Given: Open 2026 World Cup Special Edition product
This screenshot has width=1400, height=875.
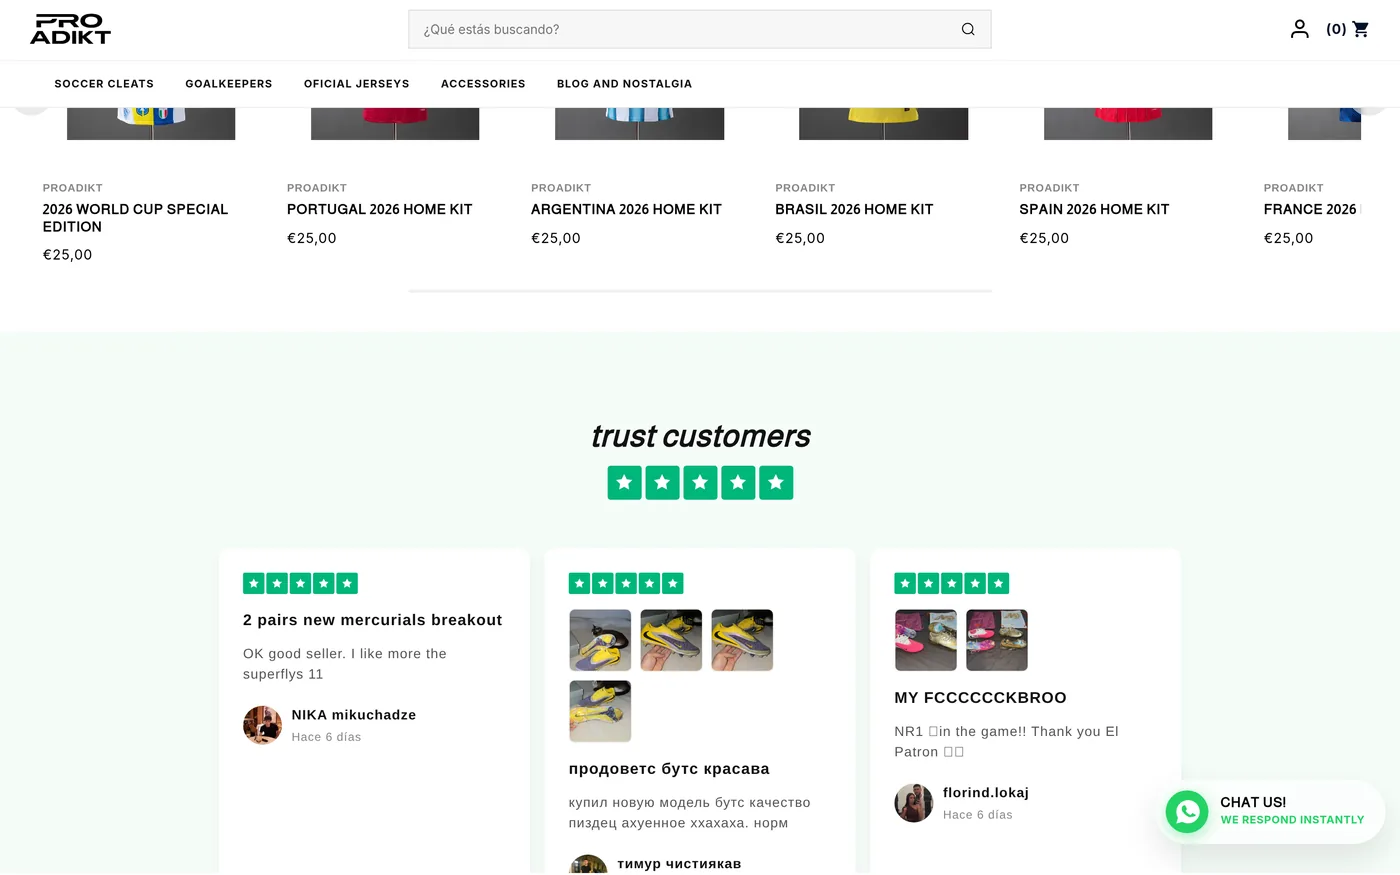Looking at the screenshot, I should pos(135,218).
